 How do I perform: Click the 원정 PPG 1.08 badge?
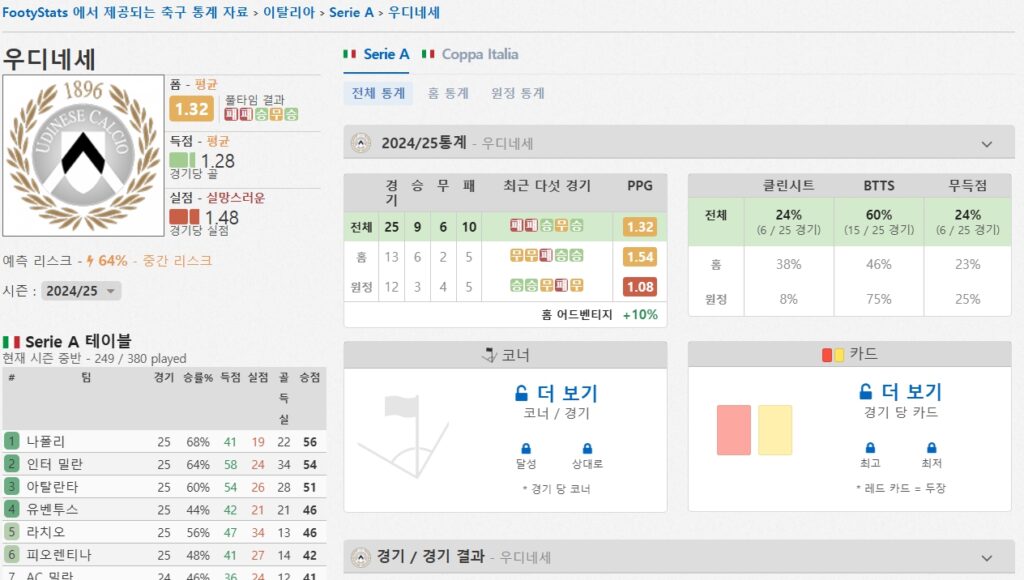[x=639, y=287]
